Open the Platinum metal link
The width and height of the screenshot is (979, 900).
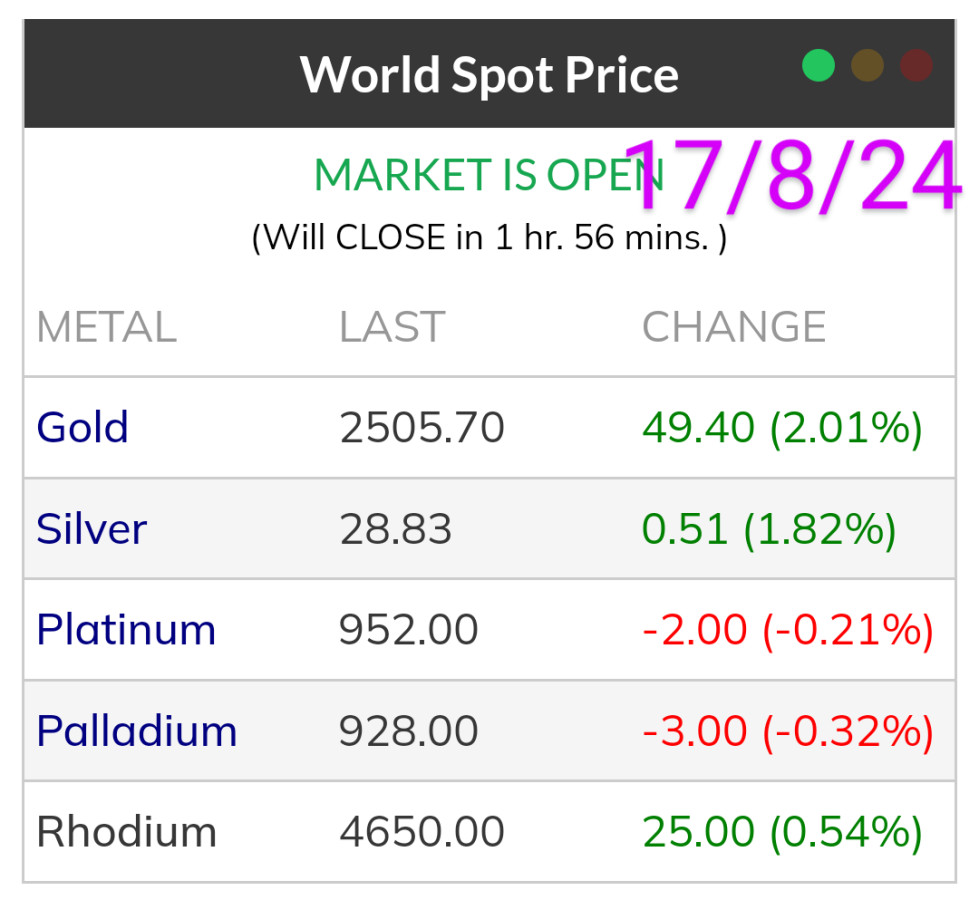pos(126,630)
